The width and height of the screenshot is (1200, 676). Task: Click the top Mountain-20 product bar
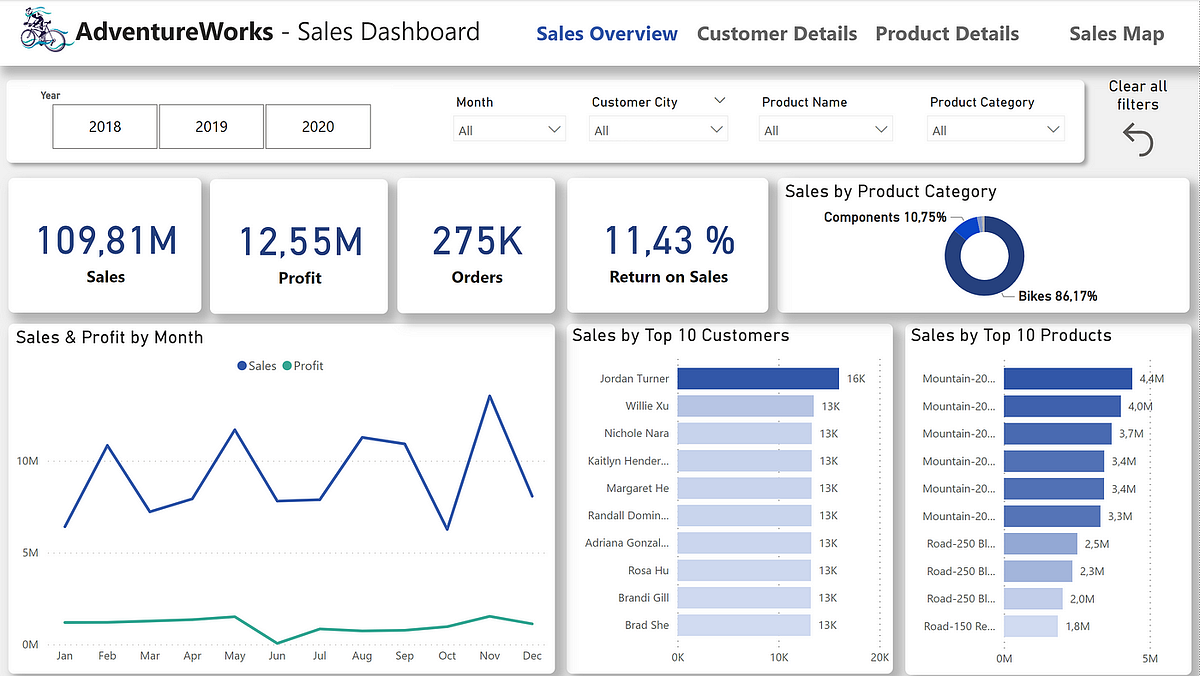point(1065,378)
